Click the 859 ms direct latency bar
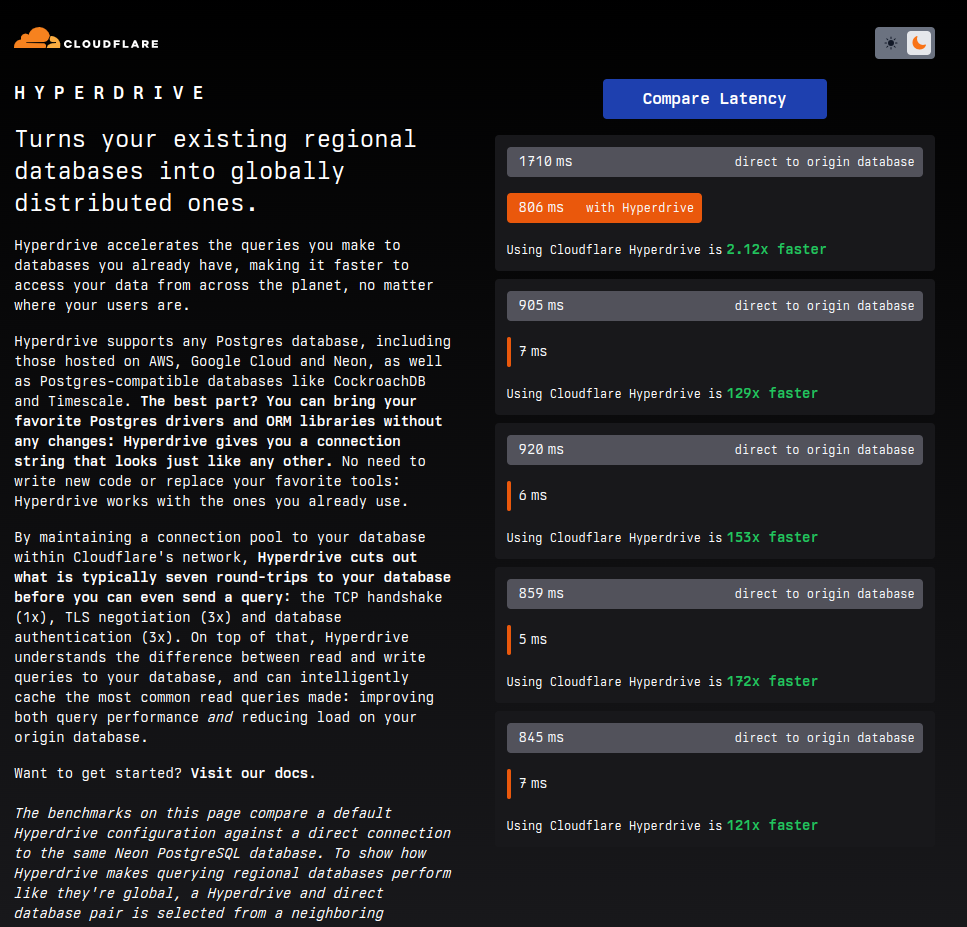The width and height of the screenshot is (967, 927). pos(714,594)
